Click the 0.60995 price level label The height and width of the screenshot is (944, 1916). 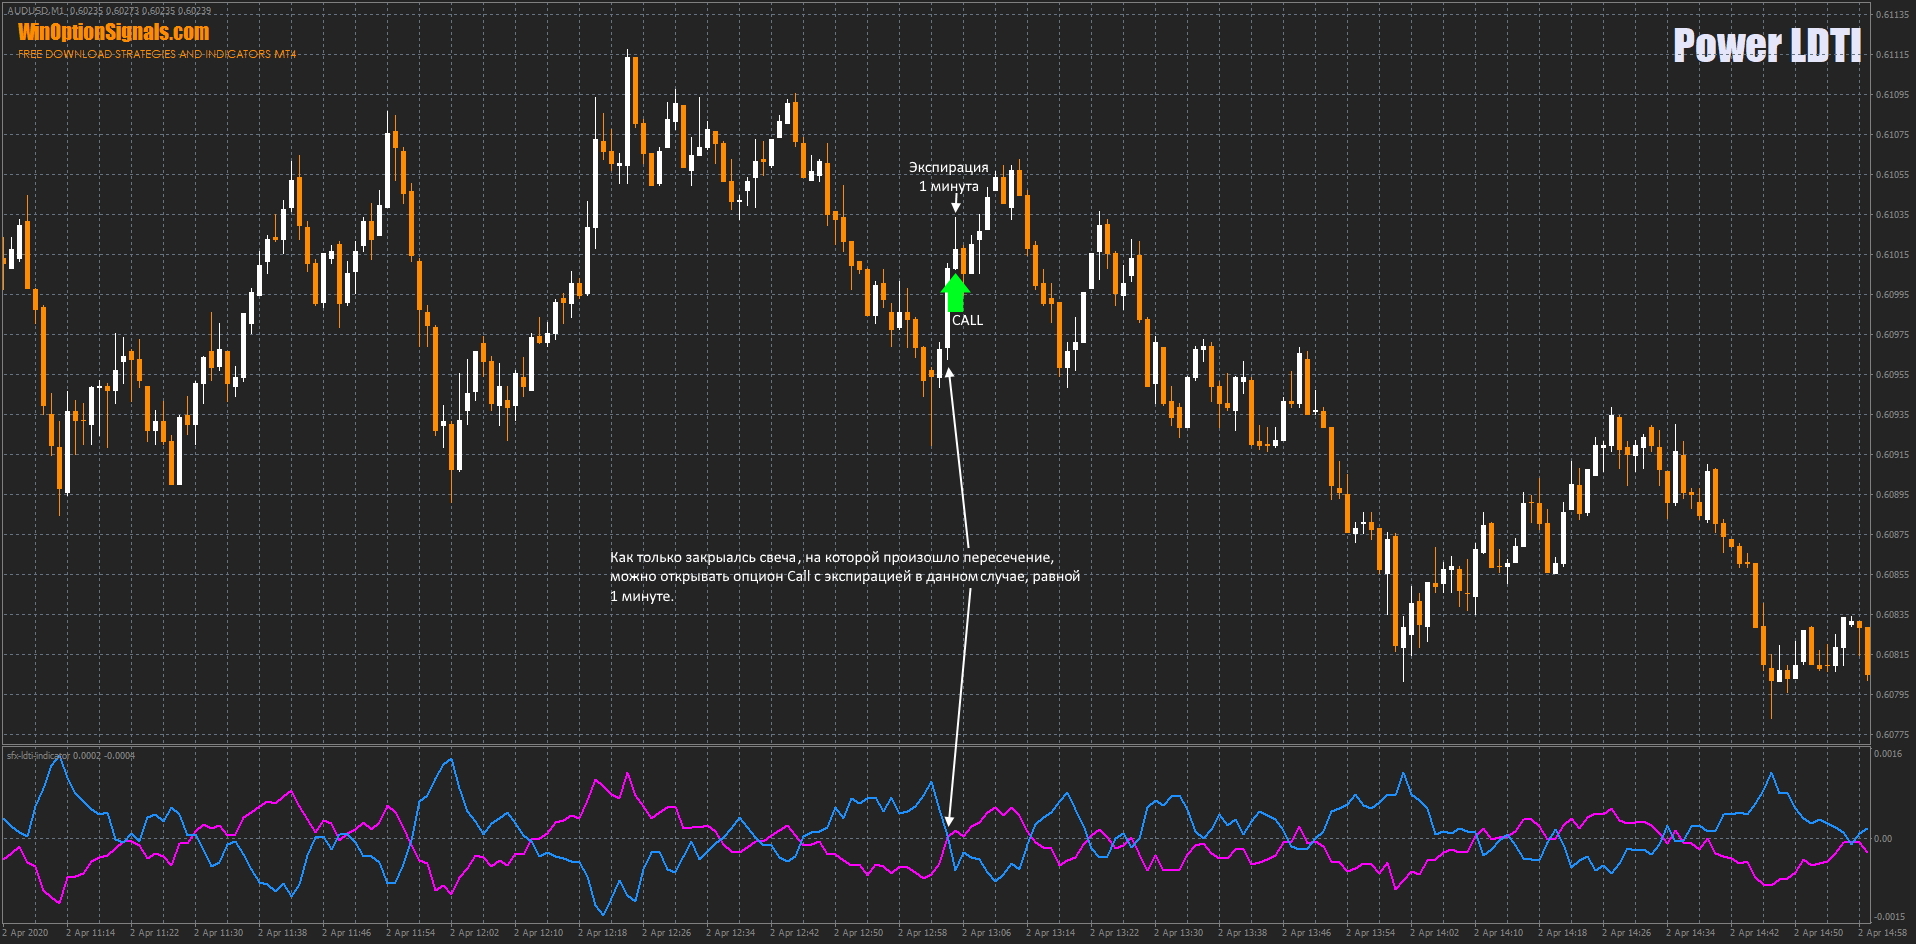point(1893,295)
